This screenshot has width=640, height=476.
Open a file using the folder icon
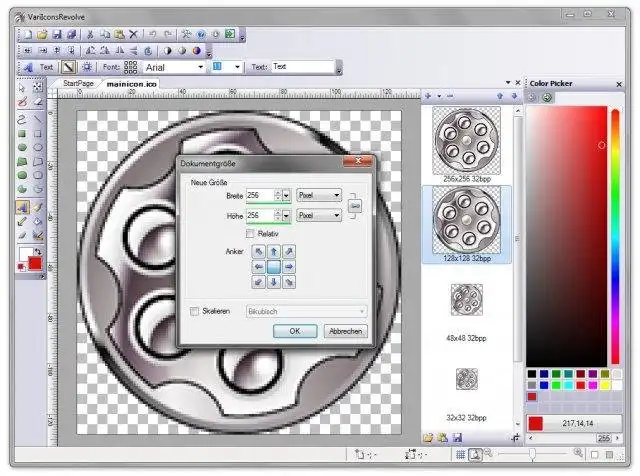(x=42, y=35)
